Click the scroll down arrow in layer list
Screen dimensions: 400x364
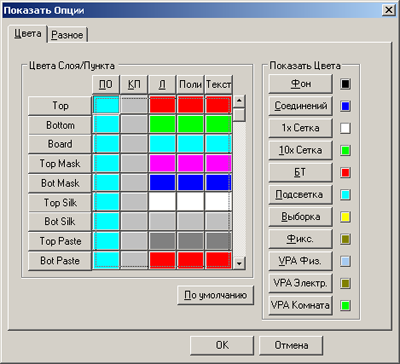point(239,263)
